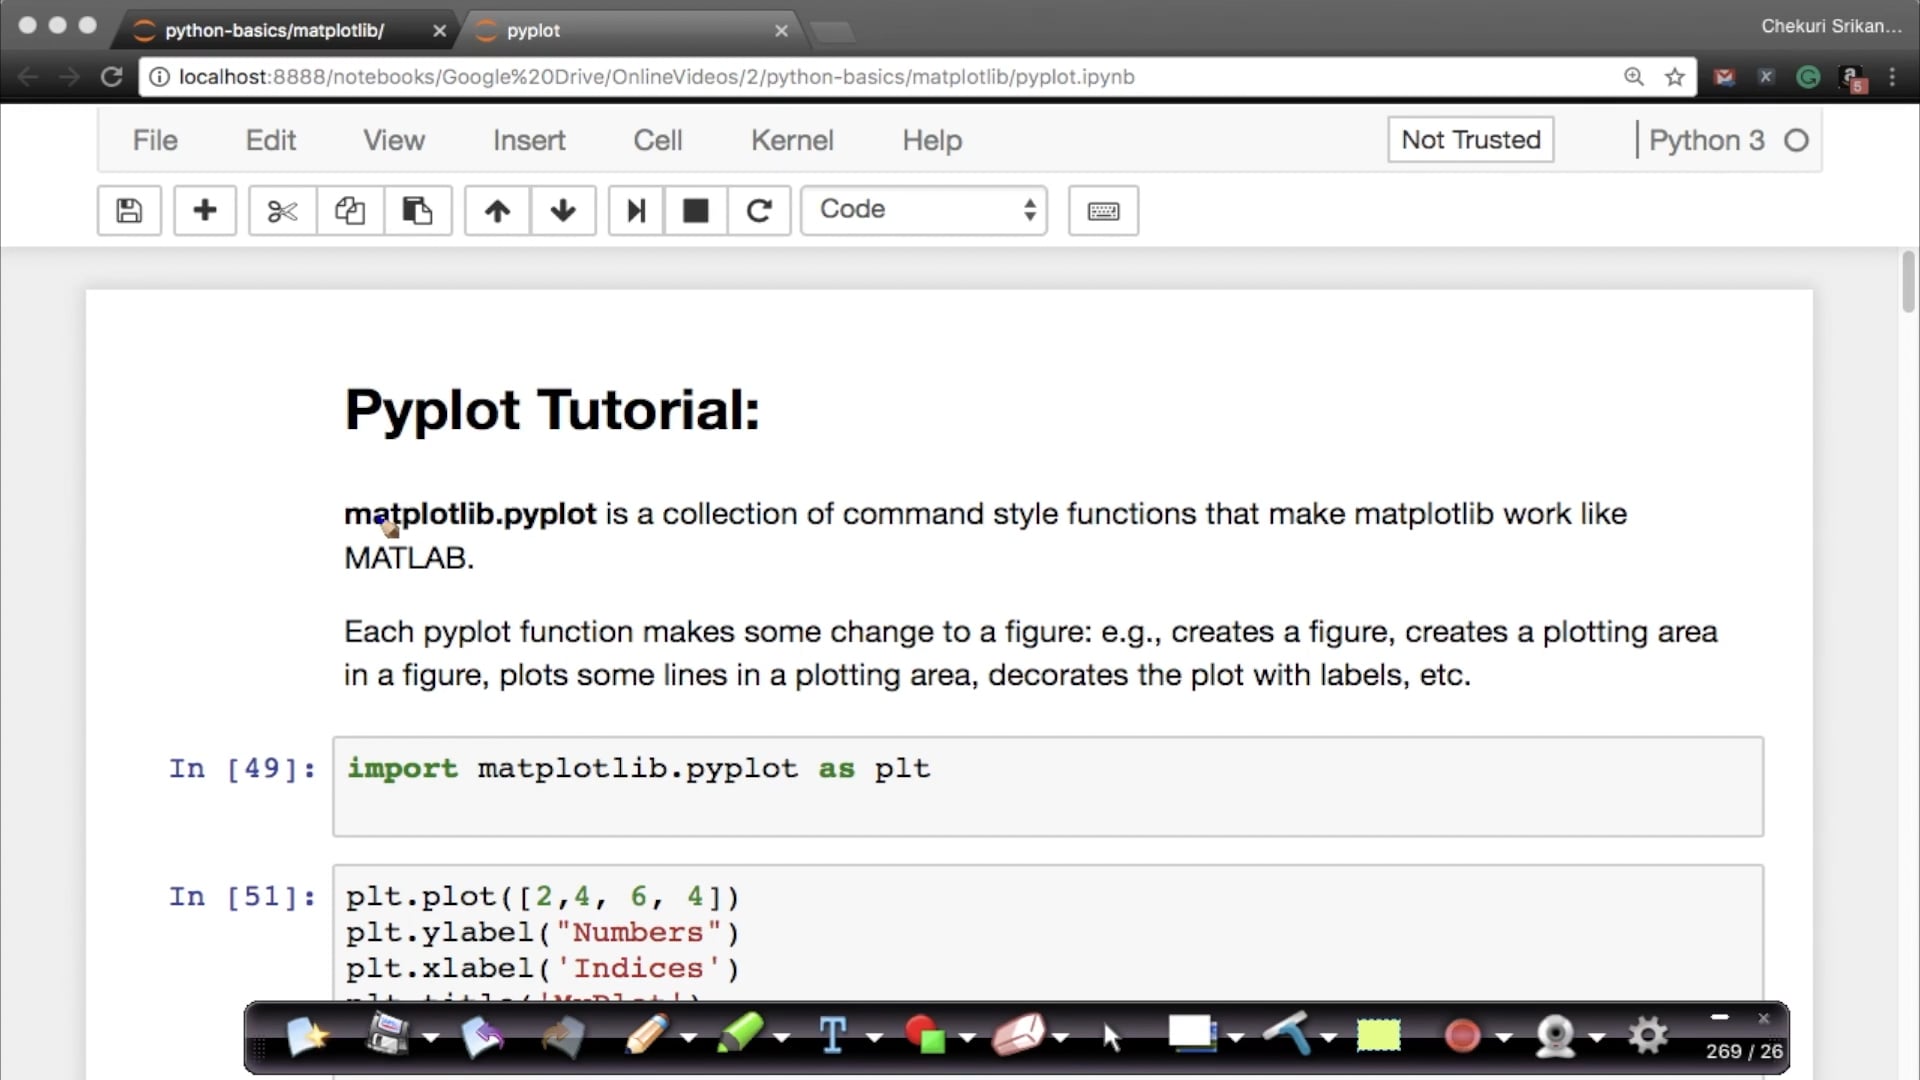Click the Not Trusted button
This screenshot has height=1080, width=1920.
coord(1470,140)
